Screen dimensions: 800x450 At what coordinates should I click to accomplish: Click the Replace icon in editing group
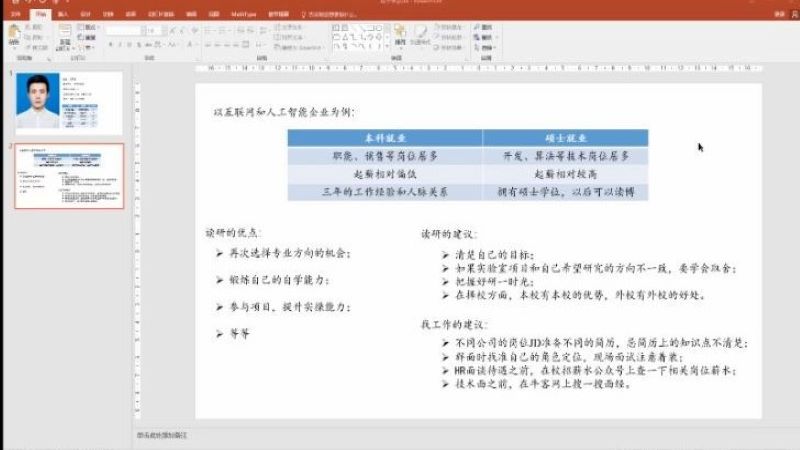coord(487,37)
